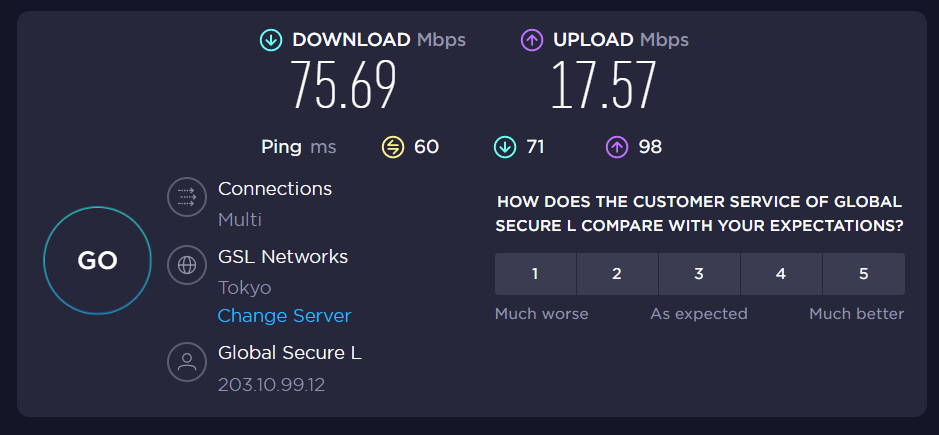939x435 pixels.
Task: Click the 17.57 upload speed result
Action: coord(603,86)
